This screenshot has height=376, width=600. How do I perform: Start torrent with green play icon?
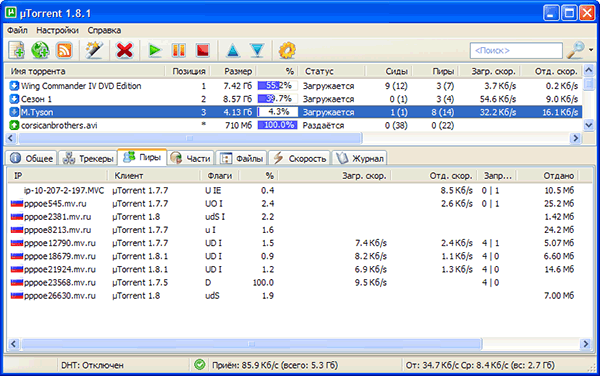pyautogui.click(x=155, y=50)
